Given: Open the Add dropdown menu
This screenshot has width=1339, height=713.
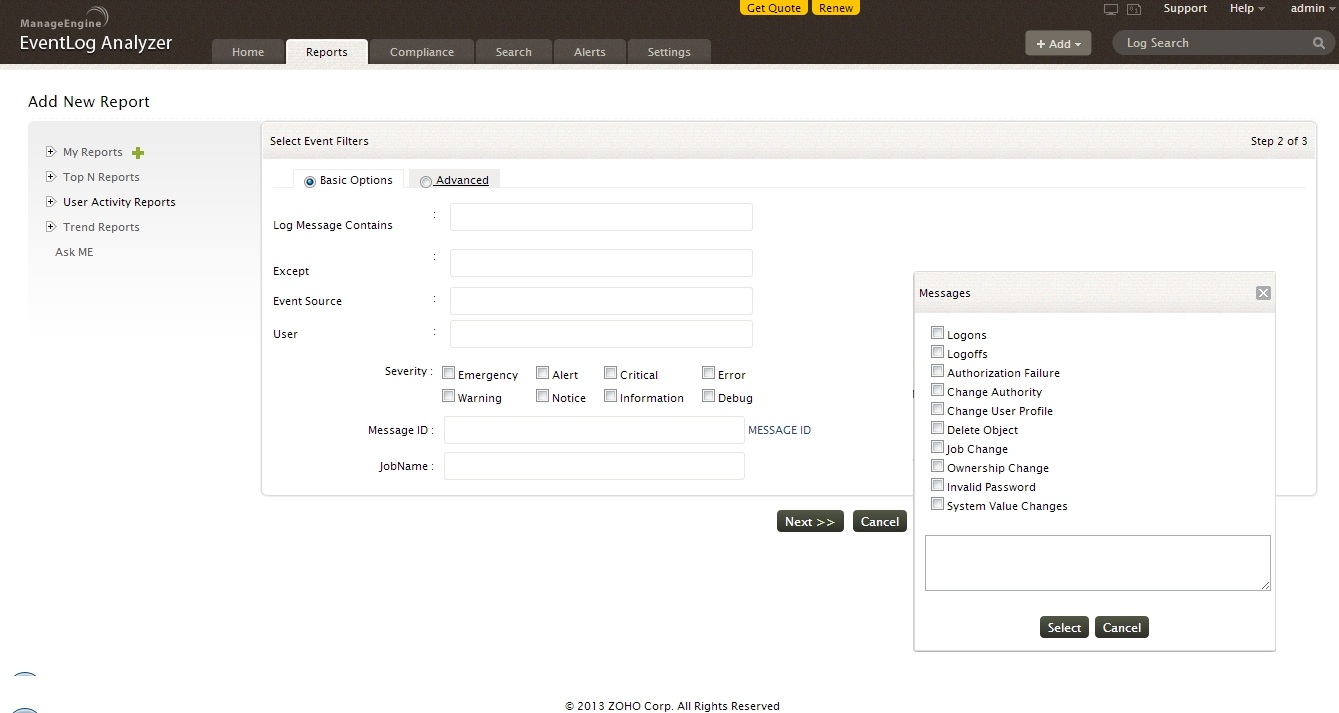Looking at the screenshot, I should (x=1058, y=44).
